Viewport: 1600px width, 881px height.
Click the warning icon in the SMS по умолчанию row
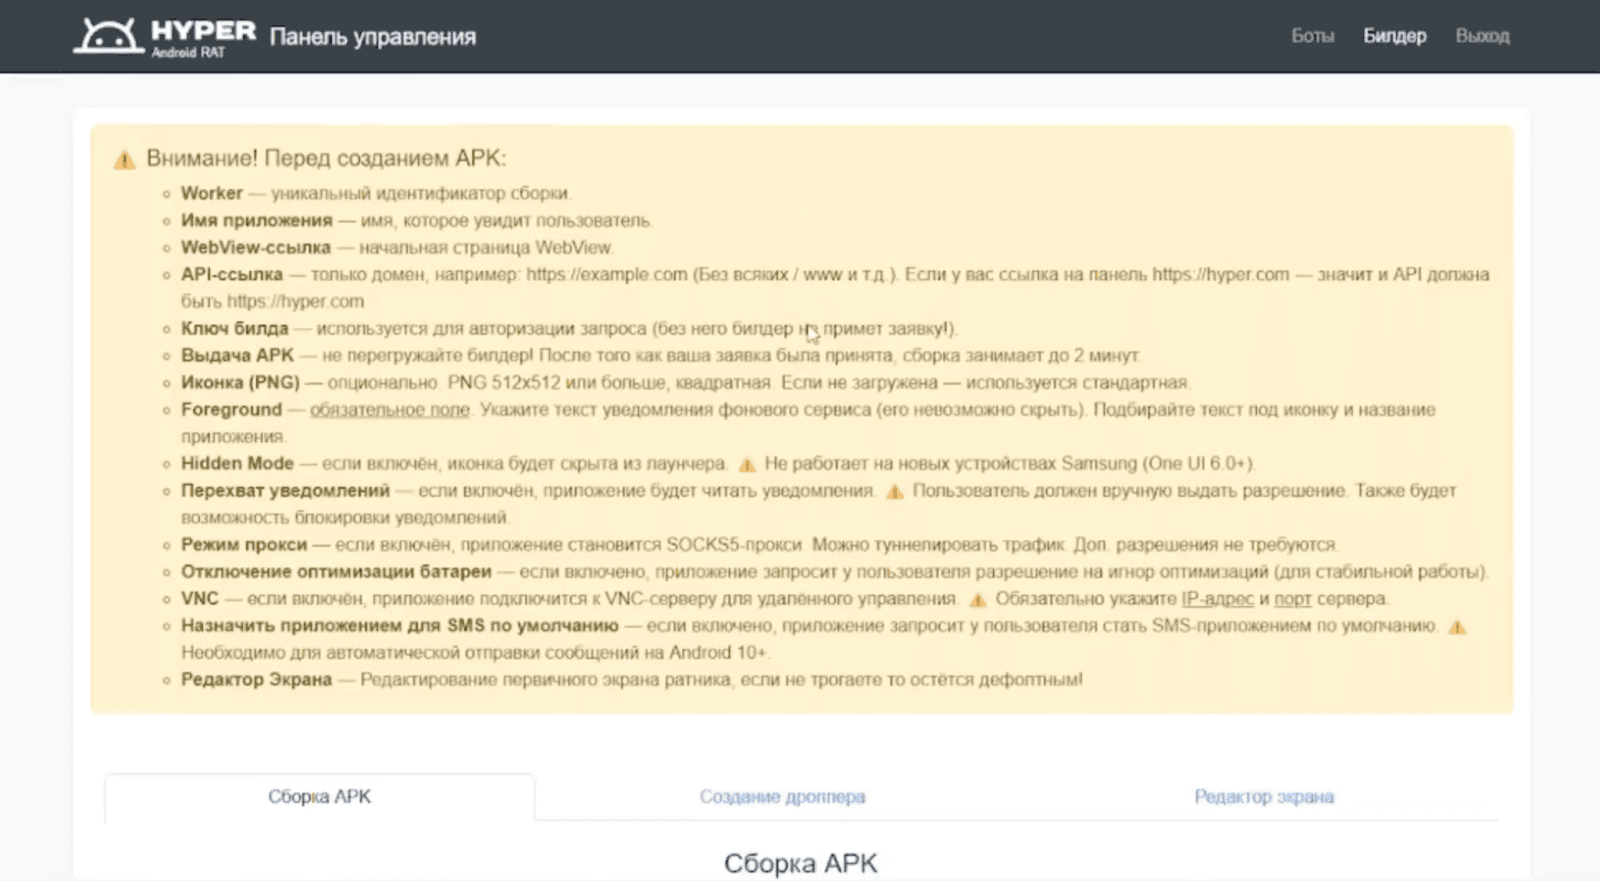pos(1457,627)
